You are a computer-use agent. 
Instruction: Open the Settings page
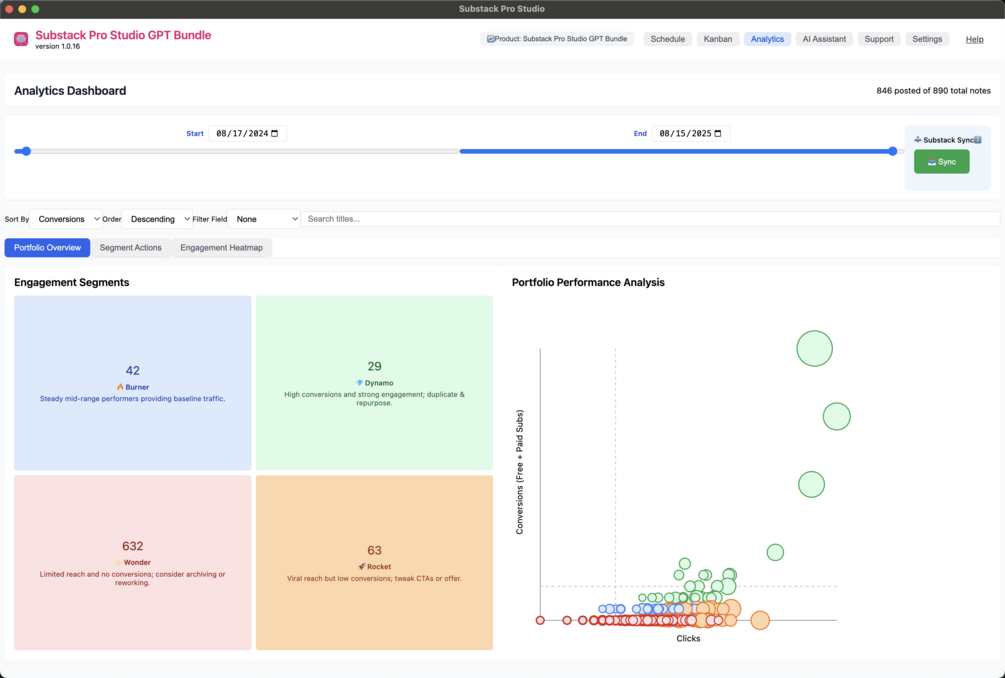[x=927, y=39]
